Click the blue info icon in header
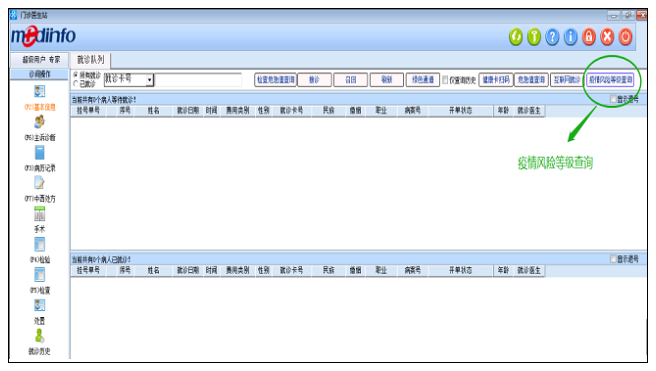The height and width of the screenshot is (371, 656). pos(571,37)
